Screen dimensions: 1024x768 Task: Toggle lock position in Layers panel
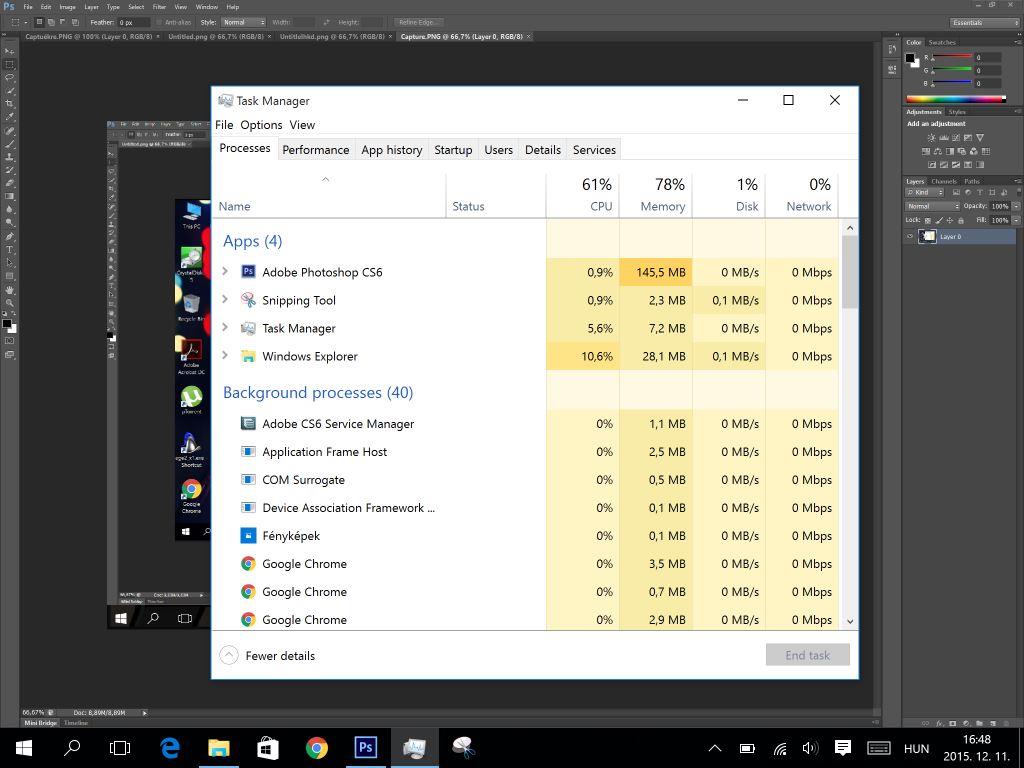950,221
